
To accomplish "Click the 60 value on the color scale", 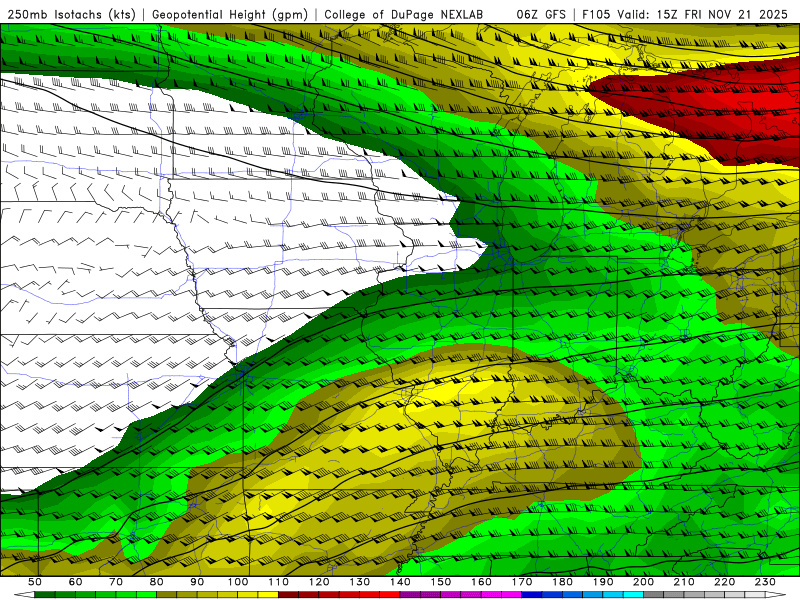I will tap(76, 582).
